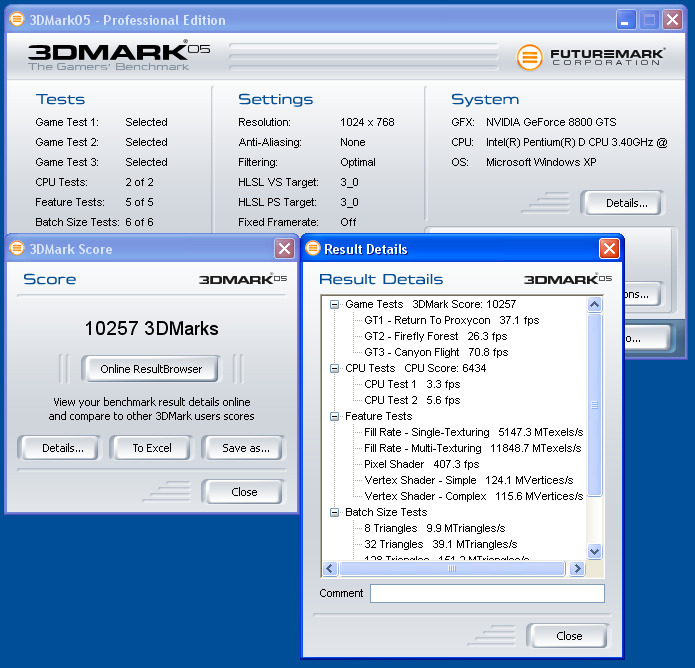Select Vertex Shader - Simple row

click(469, 480)
